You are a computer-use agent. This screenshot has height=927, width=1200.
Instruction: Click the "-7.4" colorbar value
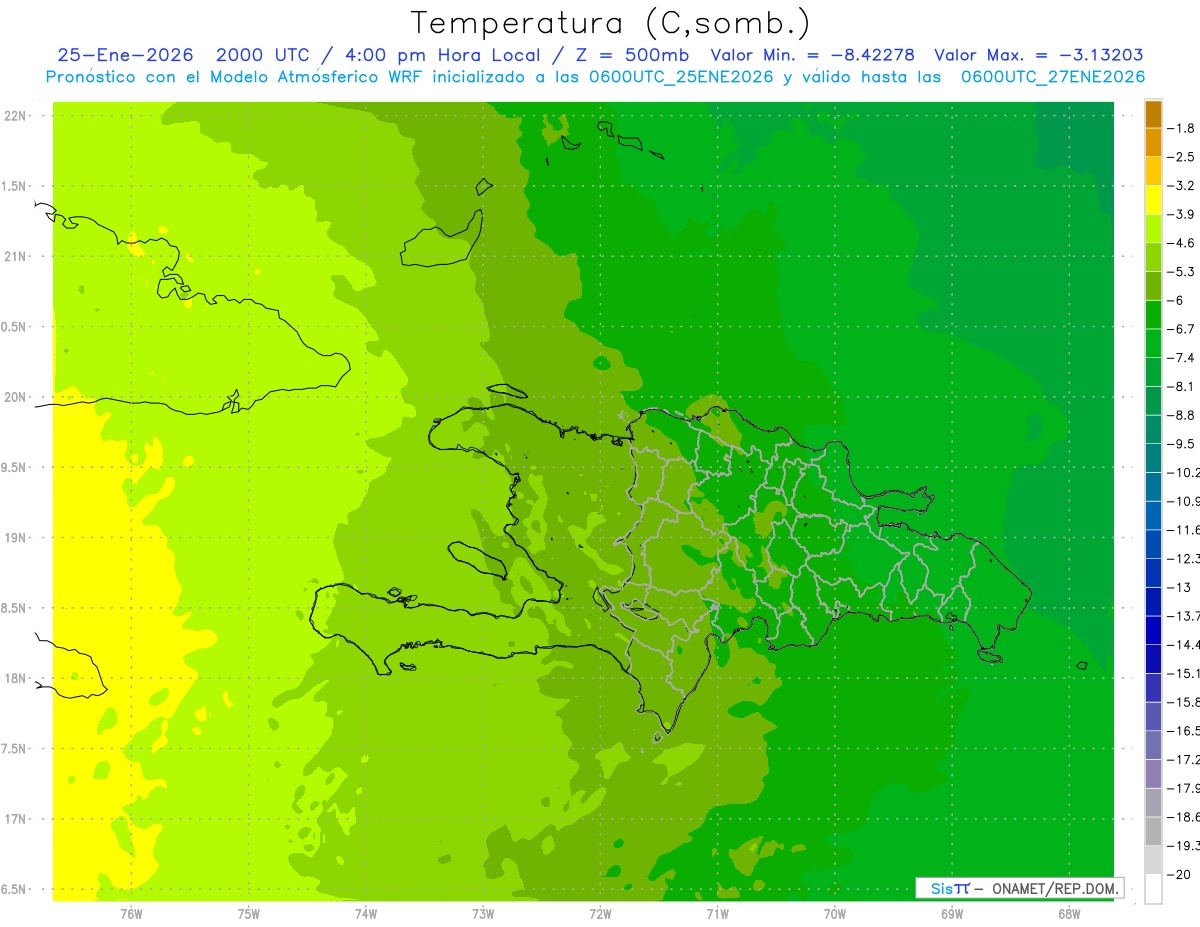coord(1183,357)
